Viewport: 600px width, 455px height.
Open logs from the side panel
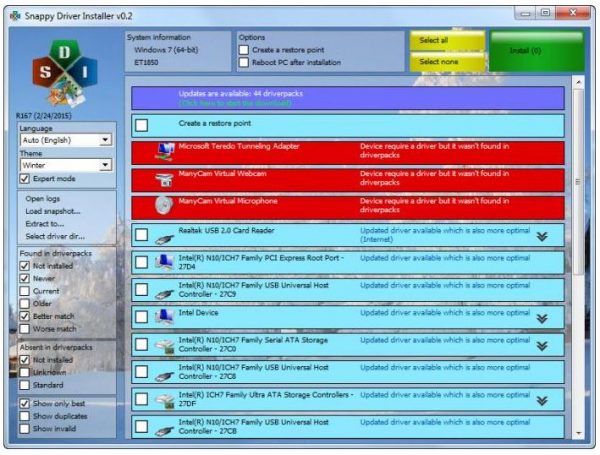point(42,199)
